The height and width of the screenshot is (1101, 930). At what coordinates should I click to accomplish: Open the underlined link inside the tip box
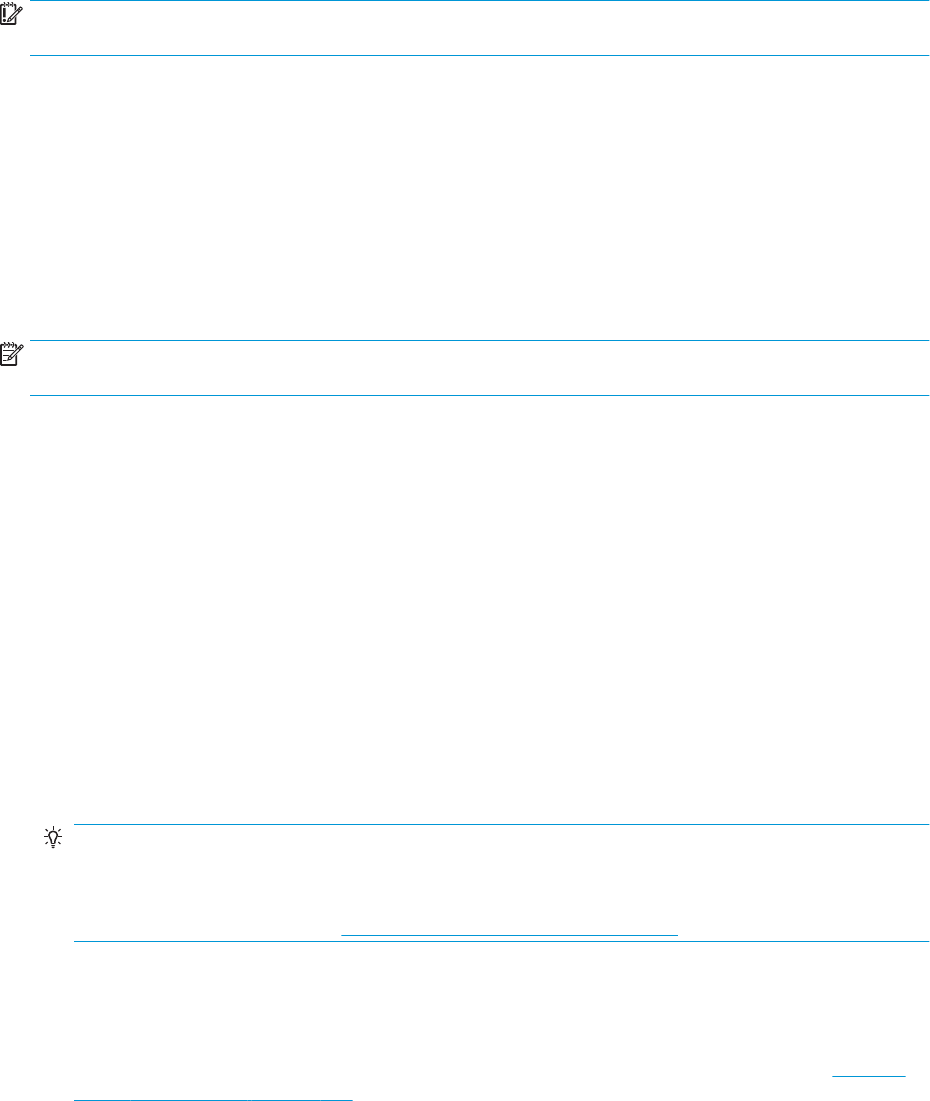click(x=509, y=935)
